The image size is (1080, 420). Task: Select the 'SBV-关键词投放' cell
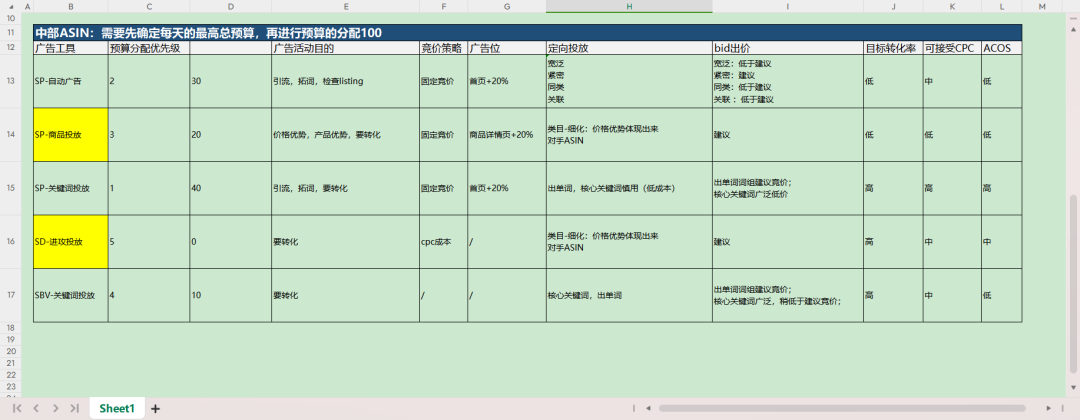(x=71, y=295)
